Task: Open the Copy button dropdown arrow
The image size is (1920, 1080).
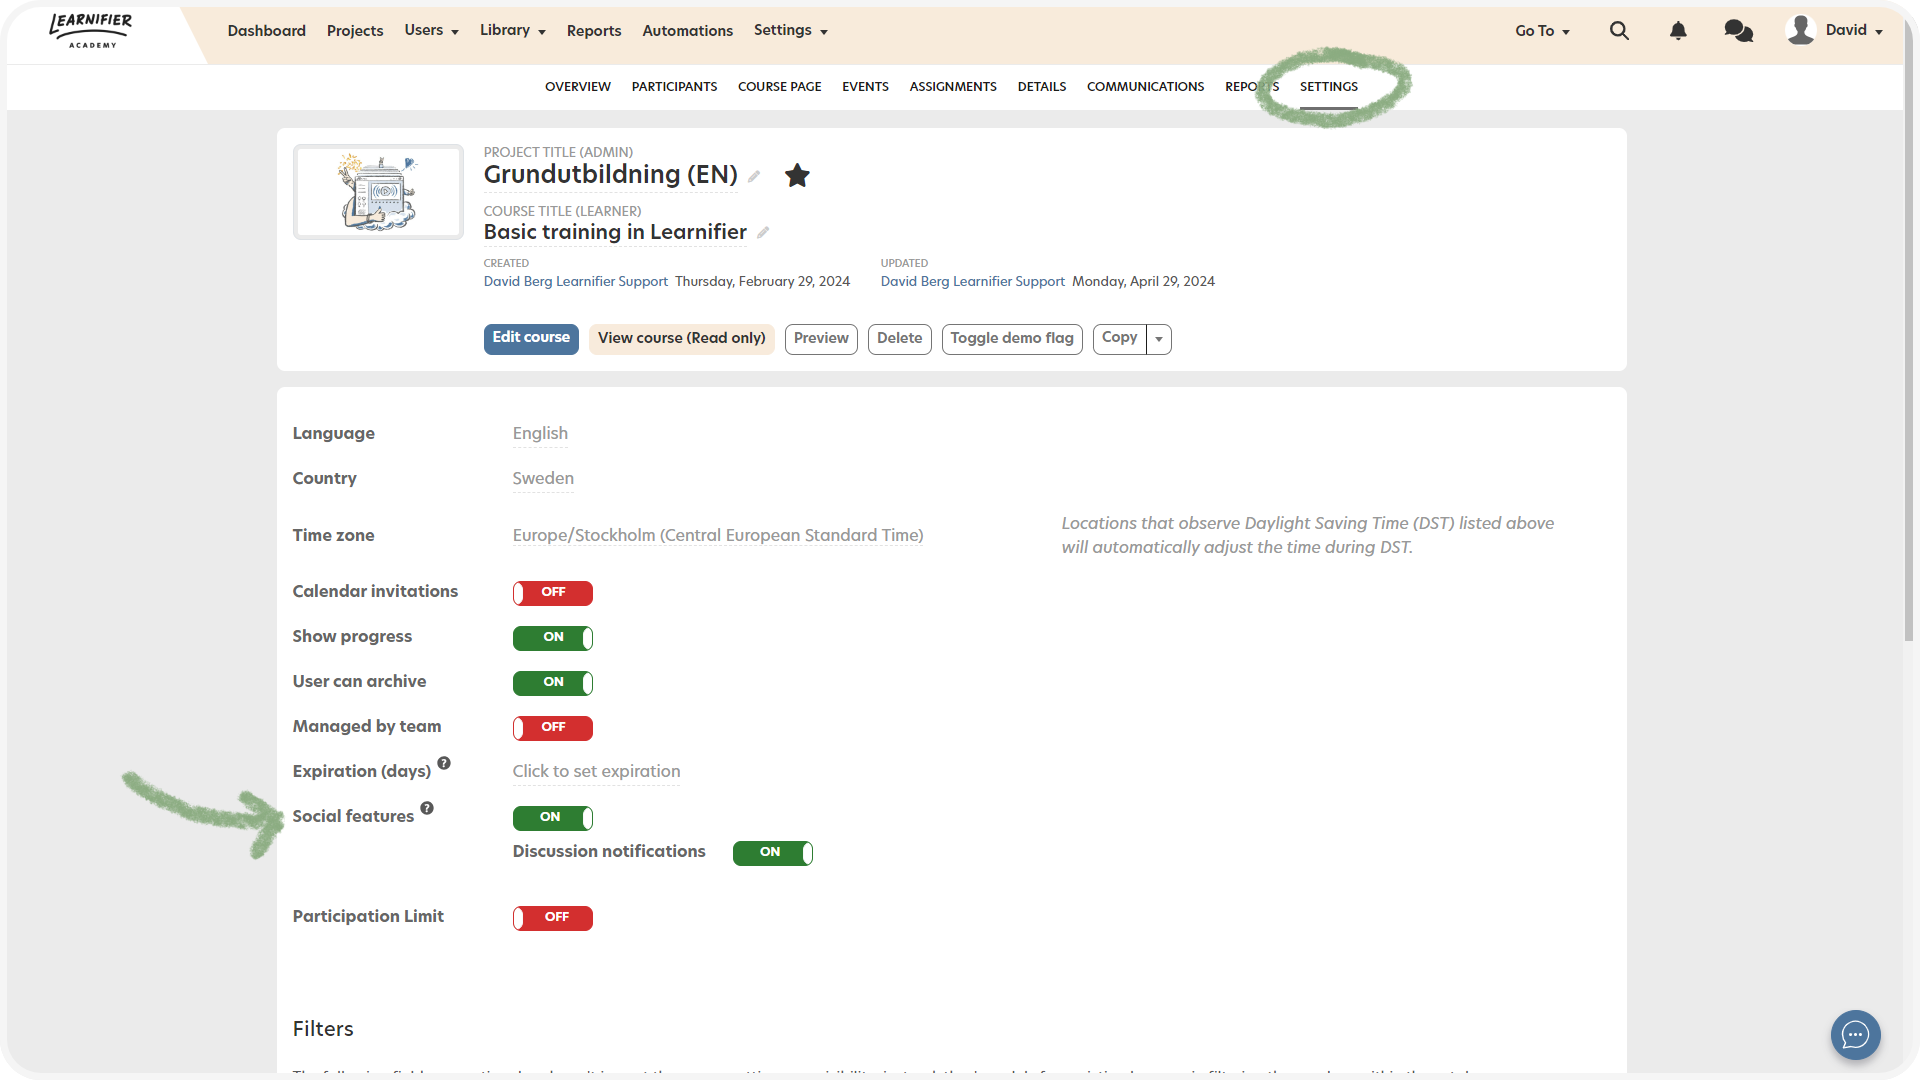Action: pos(1159,339)
